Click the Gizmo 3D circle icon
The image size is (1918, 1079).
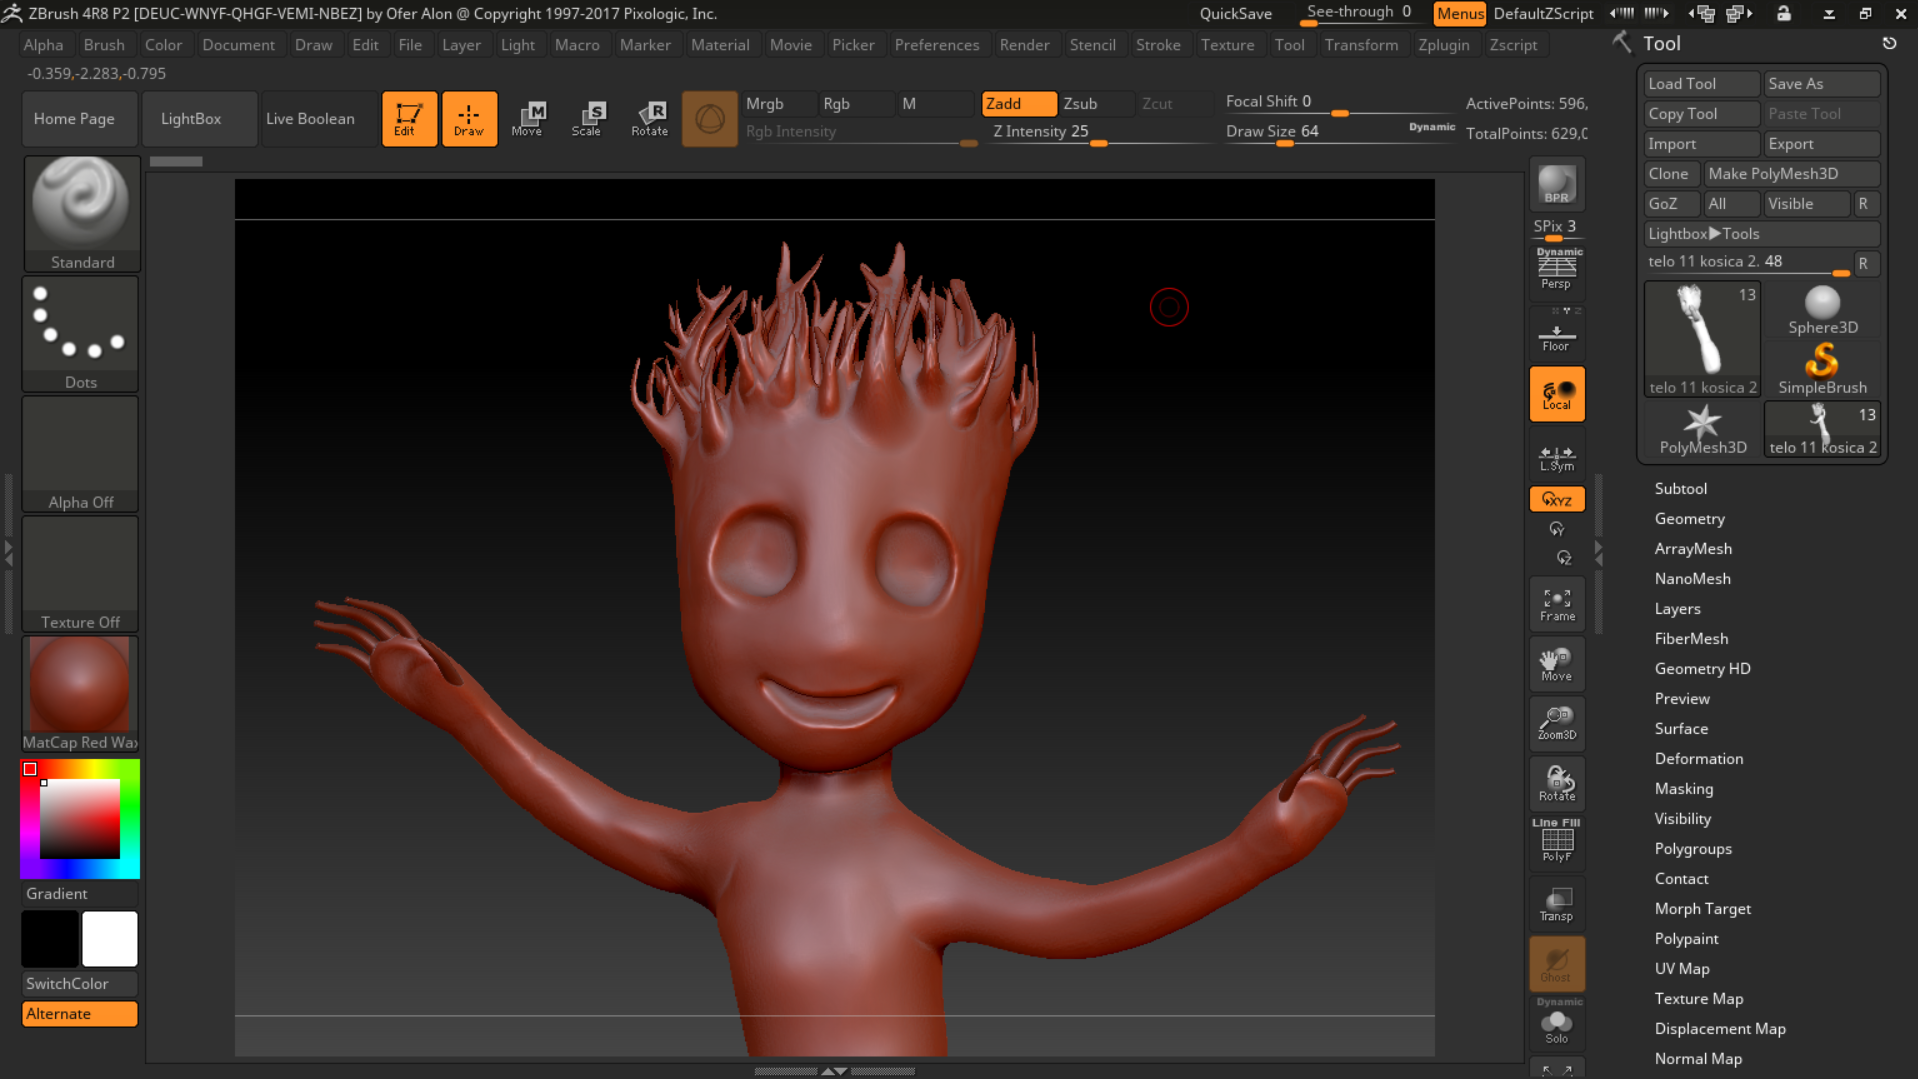[x=709, y=119]
